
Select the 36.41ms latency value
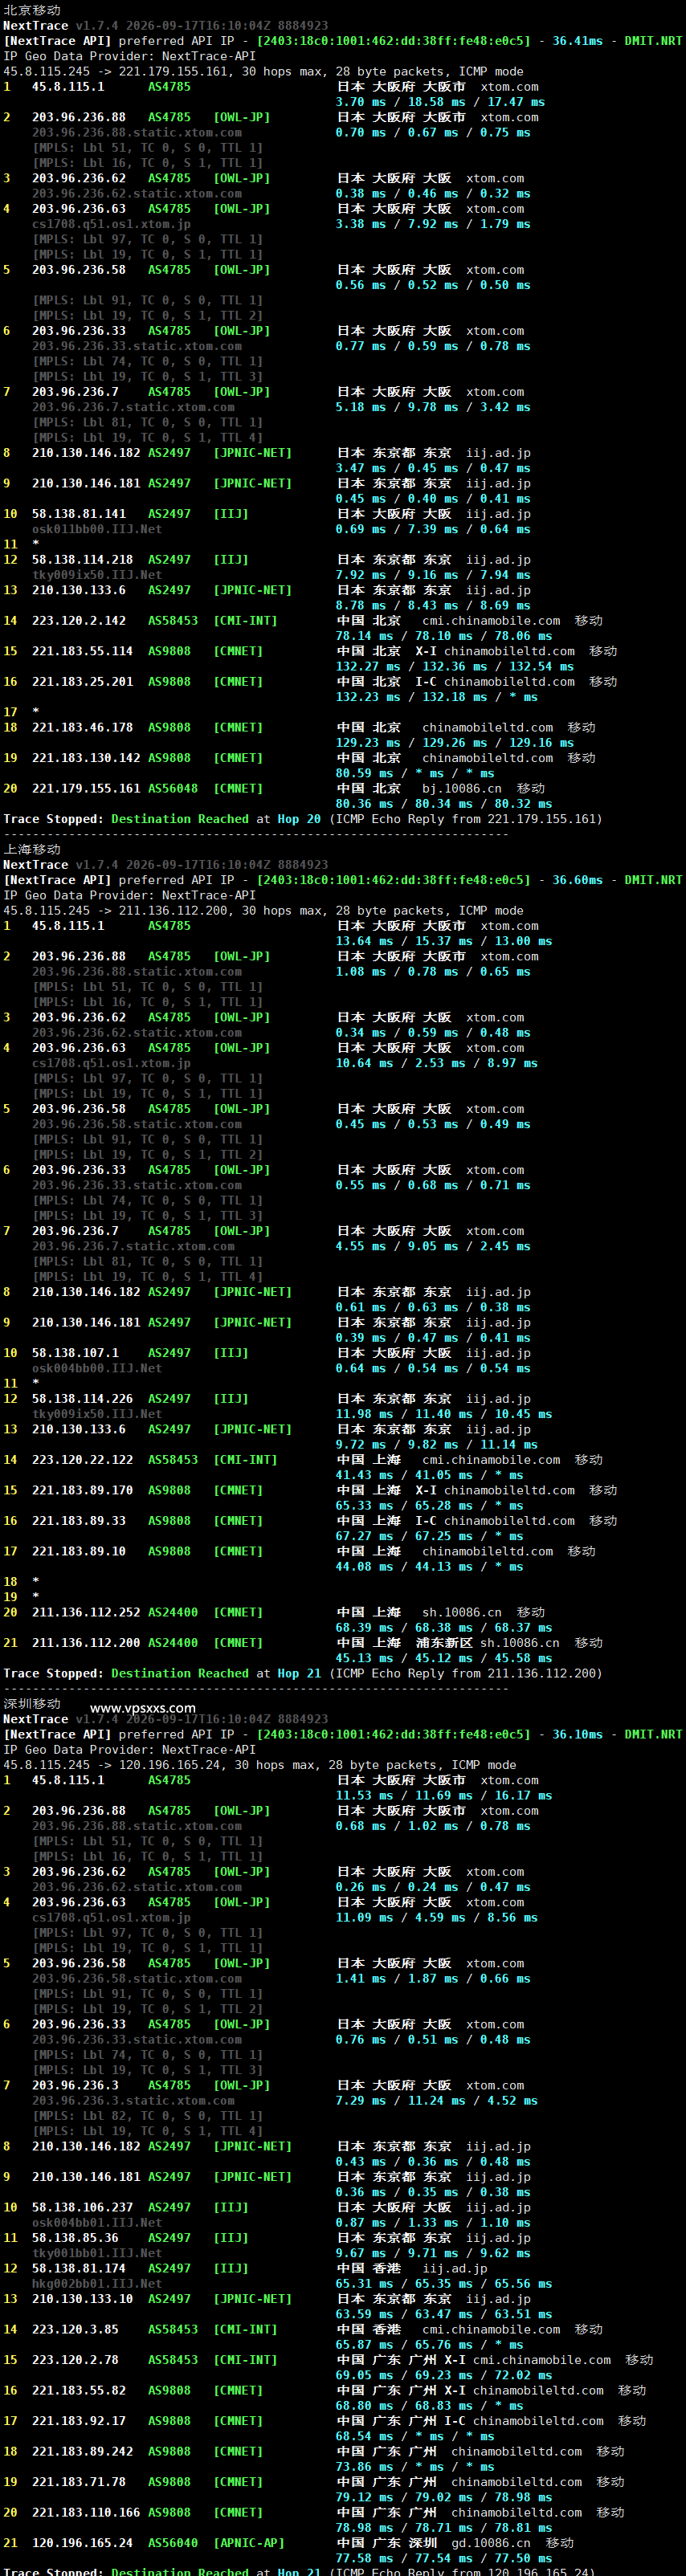pyautogui.click(x=578, y=41)
